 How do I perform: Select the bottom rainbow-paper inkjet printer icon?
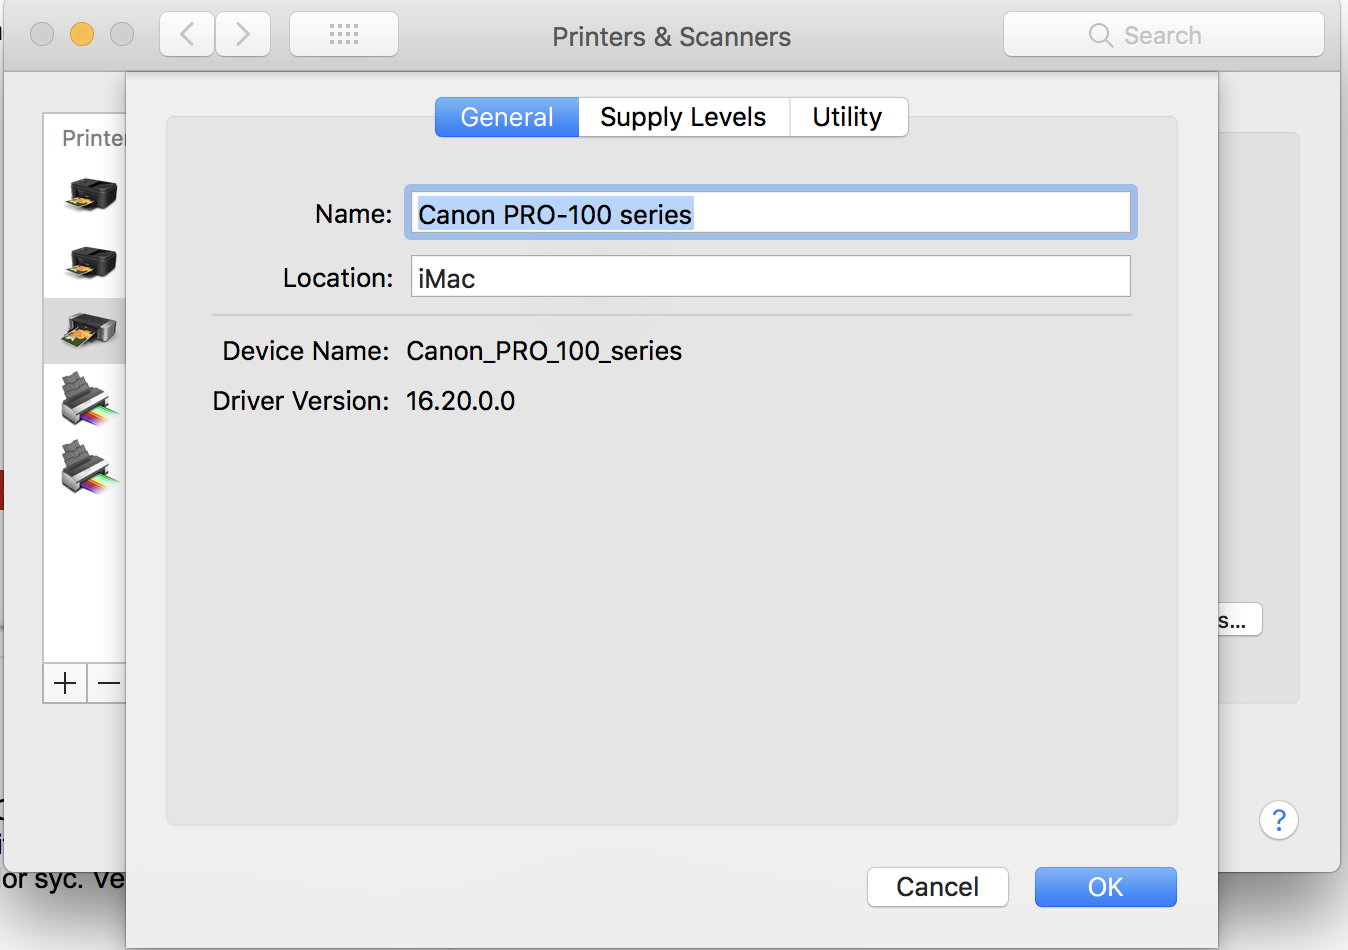[88, 467]
